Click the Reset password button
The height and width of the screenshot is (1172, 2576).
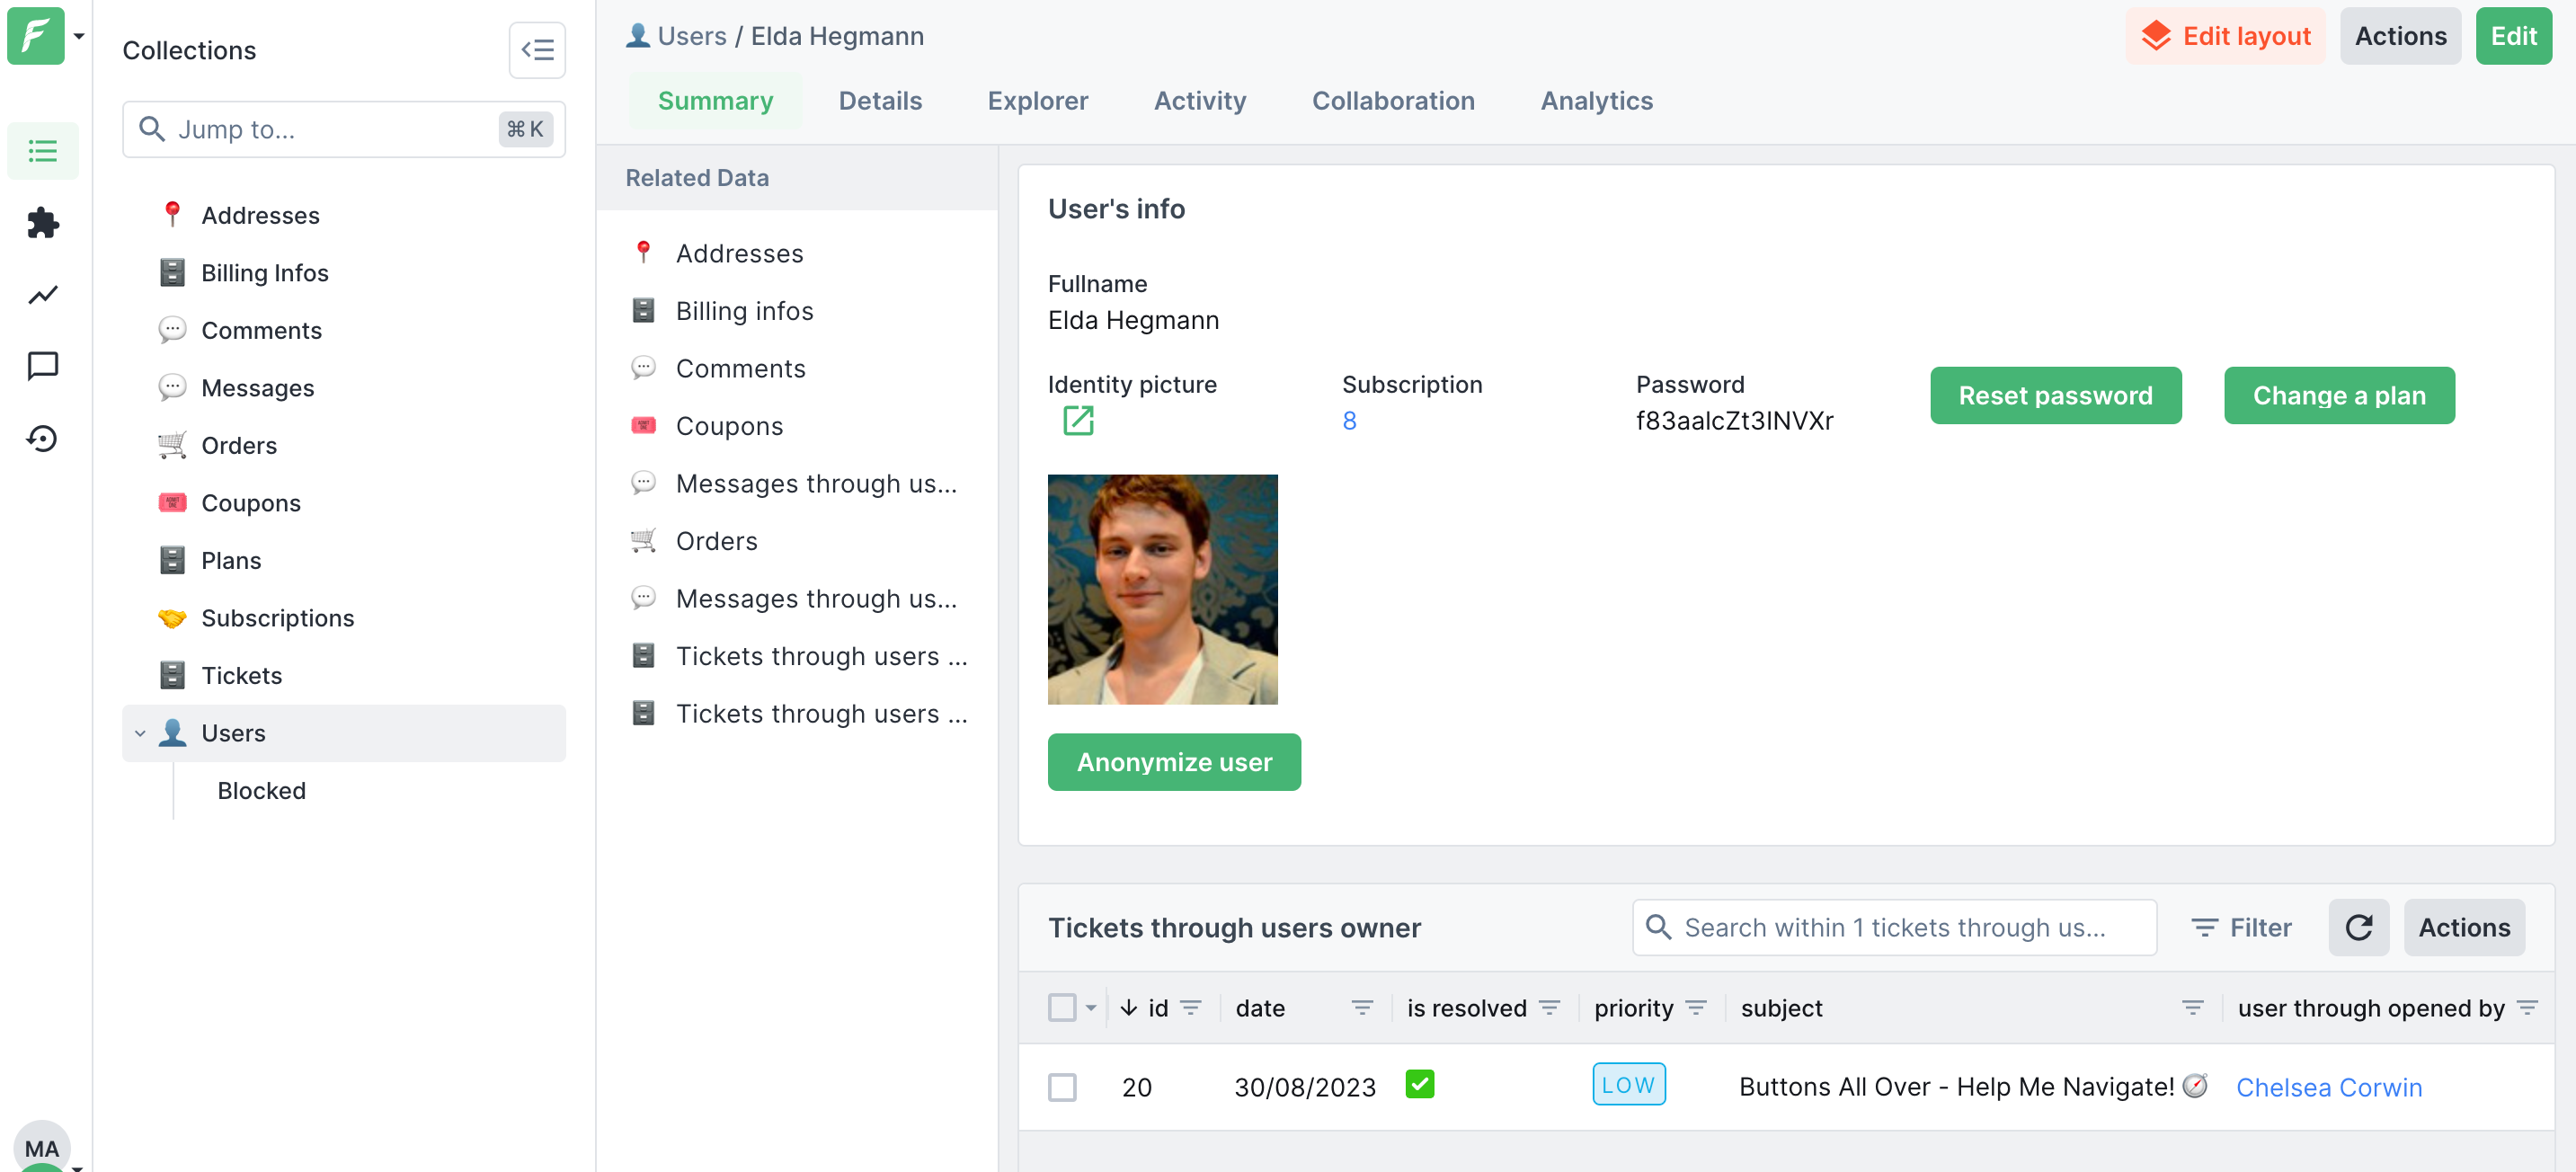[2054, 395]
